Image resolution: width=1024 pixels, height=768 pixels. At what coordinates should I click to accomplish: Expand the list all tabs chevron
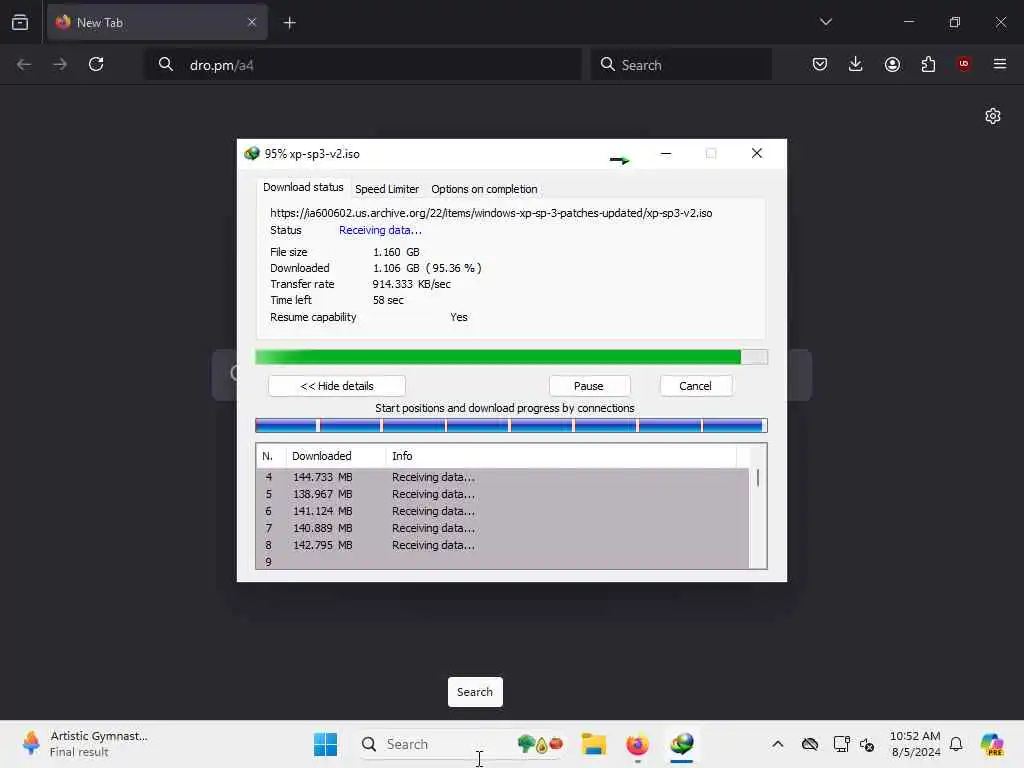tap(825, 22)
